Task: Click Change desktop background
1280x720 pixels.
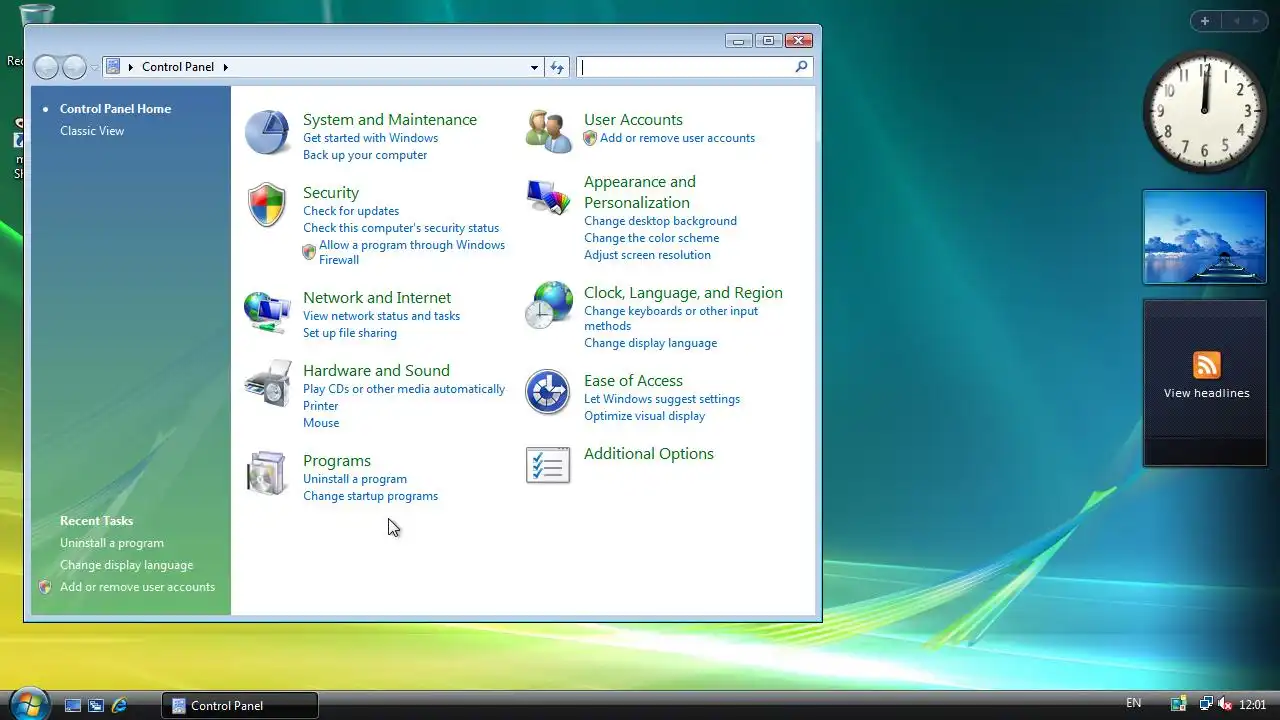Action: point(660,221)
